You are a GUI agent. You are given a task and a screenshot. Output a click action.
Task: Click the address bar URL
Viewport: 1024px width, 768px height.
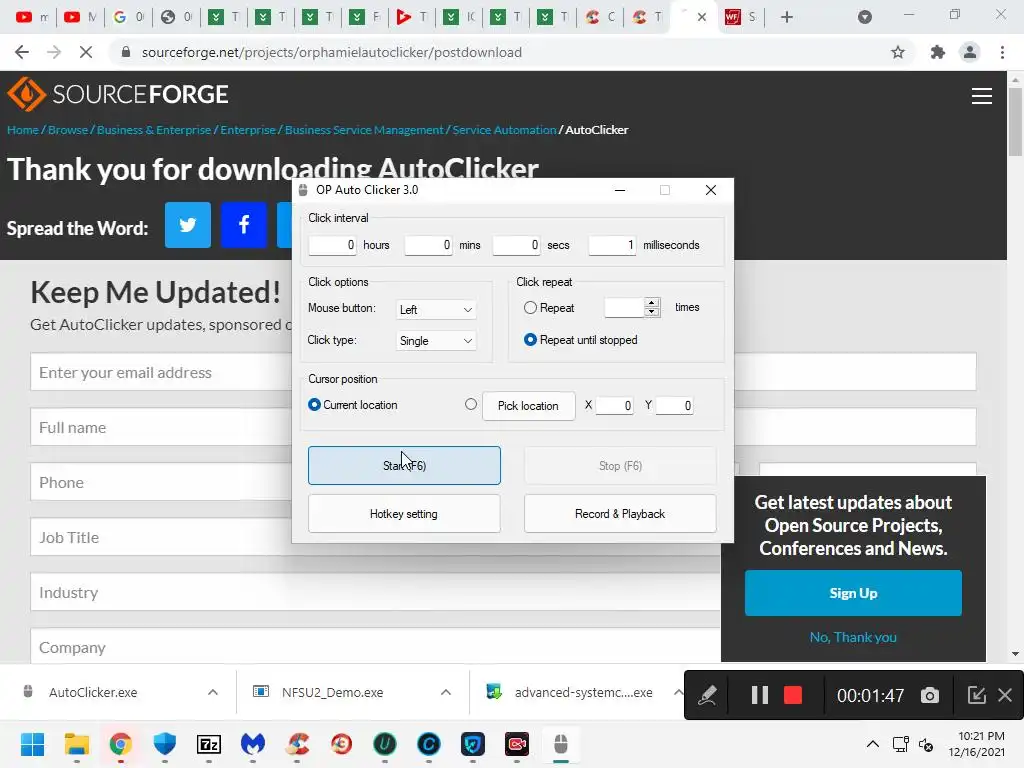tap(332, 52)
